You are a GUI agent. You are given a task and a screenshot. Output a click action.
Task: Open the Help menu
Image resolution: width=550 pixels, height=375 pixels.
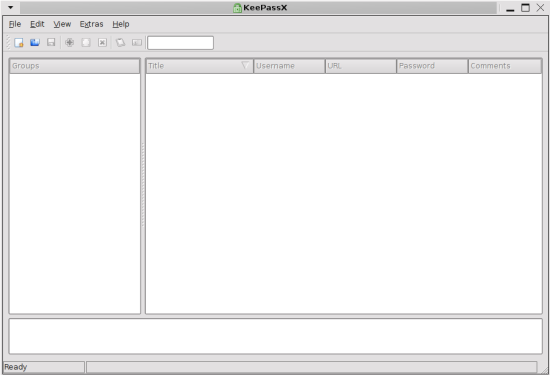[x=121, y=24]
